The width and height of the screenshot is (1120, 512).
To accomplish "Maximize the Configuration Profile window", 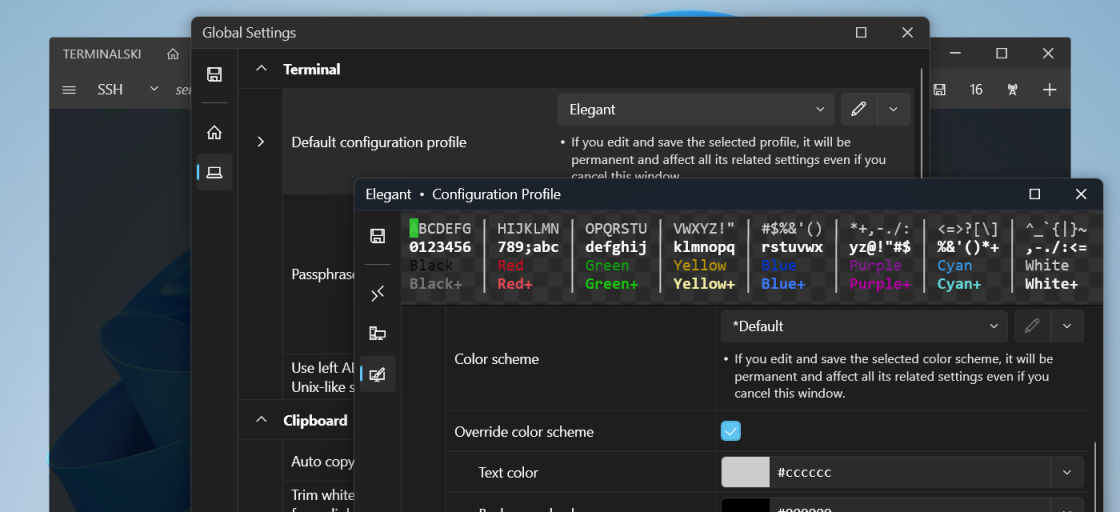I will click(1034, 194).
